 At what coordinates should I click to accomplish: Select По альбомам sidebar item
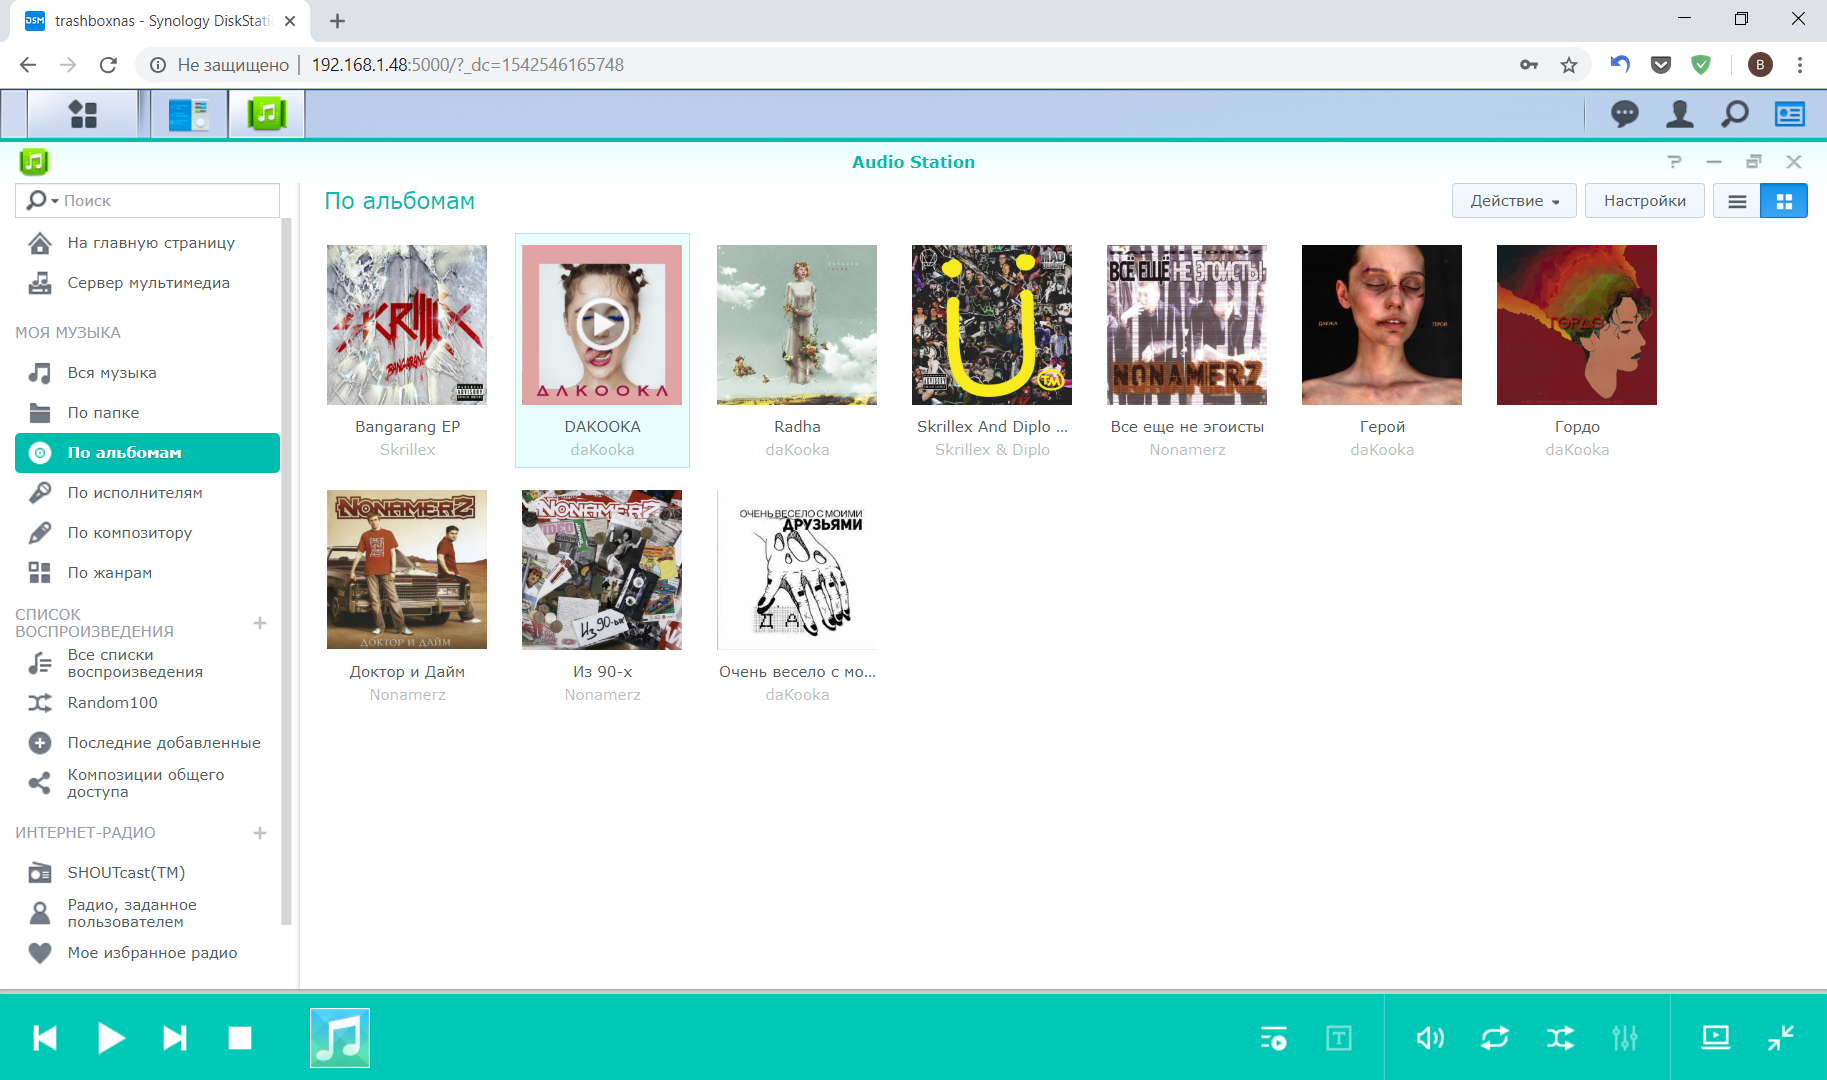pos(148,453)
